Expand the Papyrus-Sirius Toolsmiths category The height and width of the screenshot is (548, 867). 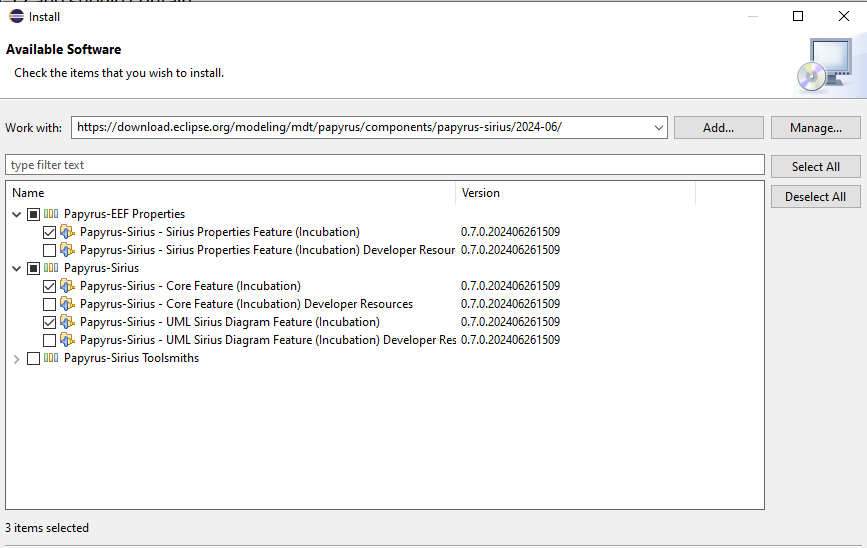(x=16, y=358)
